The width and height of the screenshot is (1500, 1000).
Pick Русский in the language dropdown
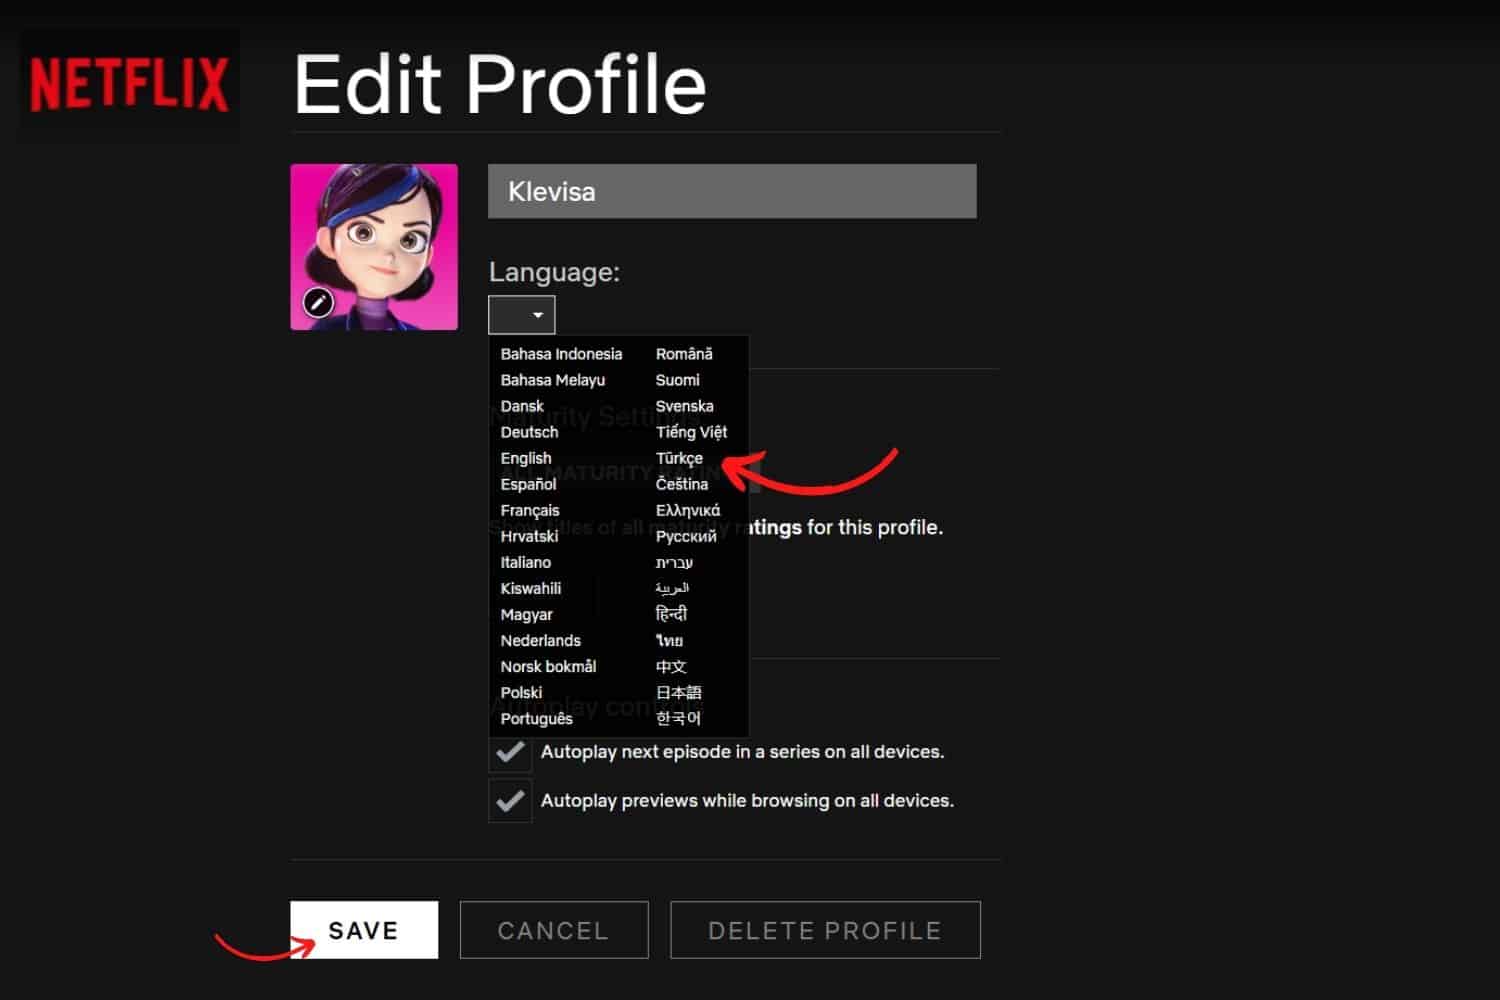686,536
